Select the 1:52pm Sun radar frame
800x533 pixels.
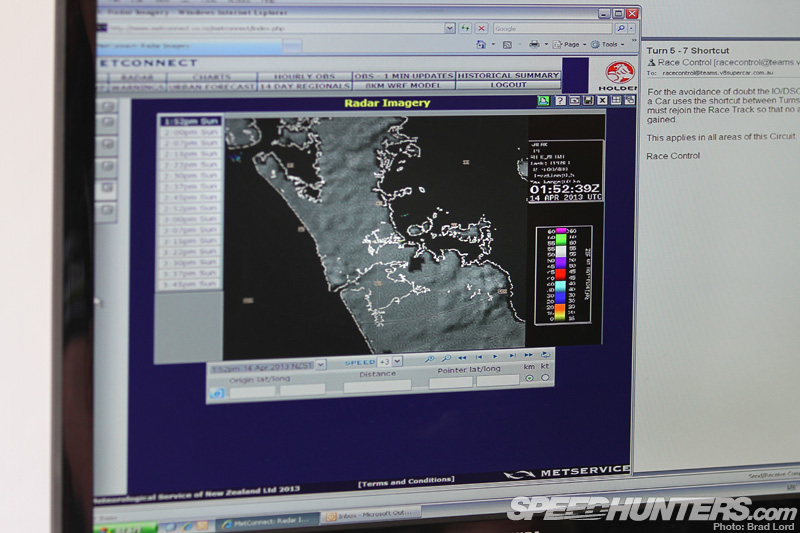pyautogui.click(x=191, y=121)
